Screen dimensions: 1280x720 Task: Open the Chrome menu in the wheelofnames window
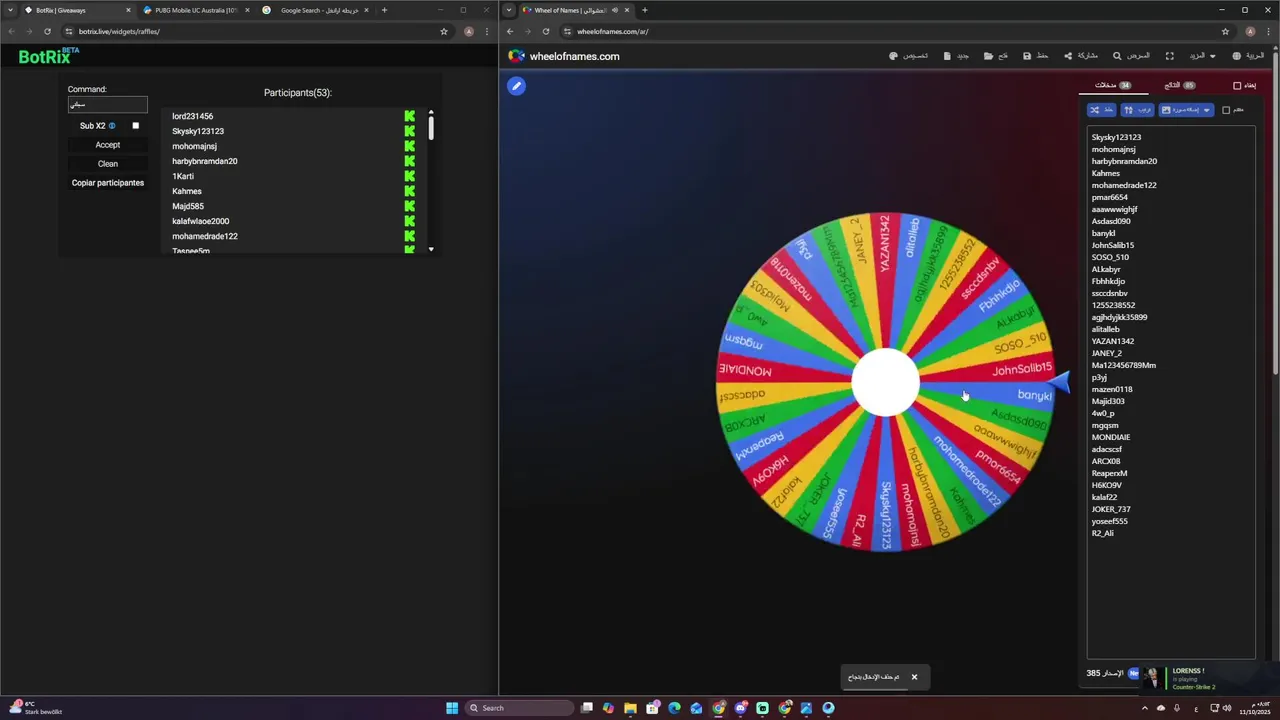coord(1268,31)
